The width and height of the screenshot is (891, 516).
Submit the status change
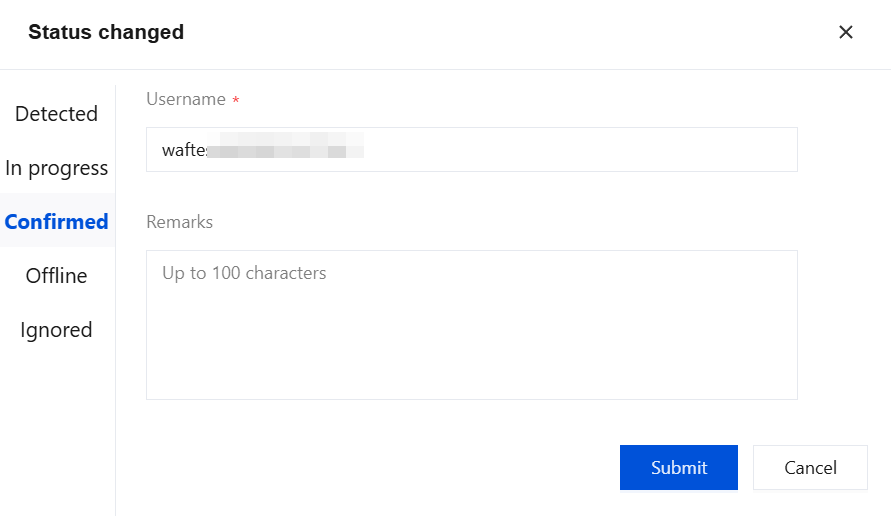tap(678, 467)
